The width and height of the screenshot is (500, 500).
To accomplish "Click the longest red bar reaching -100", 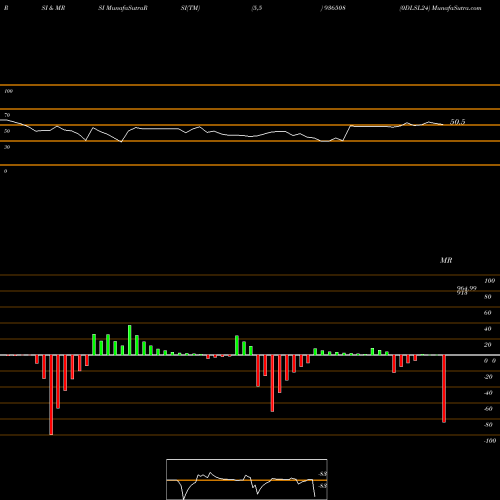I will click(x=51, y=395).
